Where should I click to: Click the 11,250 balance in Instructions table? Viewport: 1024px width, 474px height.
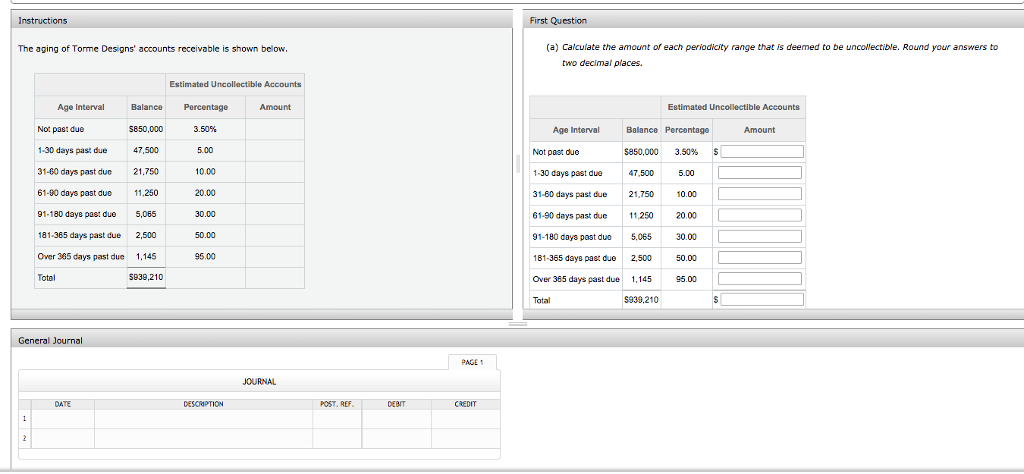tap(146, 193)
